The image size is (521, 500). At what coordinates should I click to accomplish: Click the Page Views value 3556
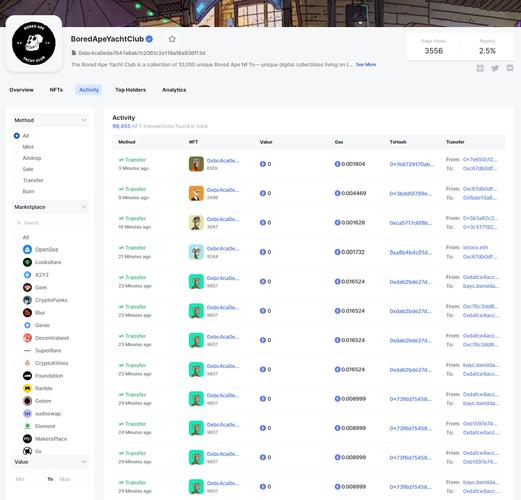tap(433, 51)
